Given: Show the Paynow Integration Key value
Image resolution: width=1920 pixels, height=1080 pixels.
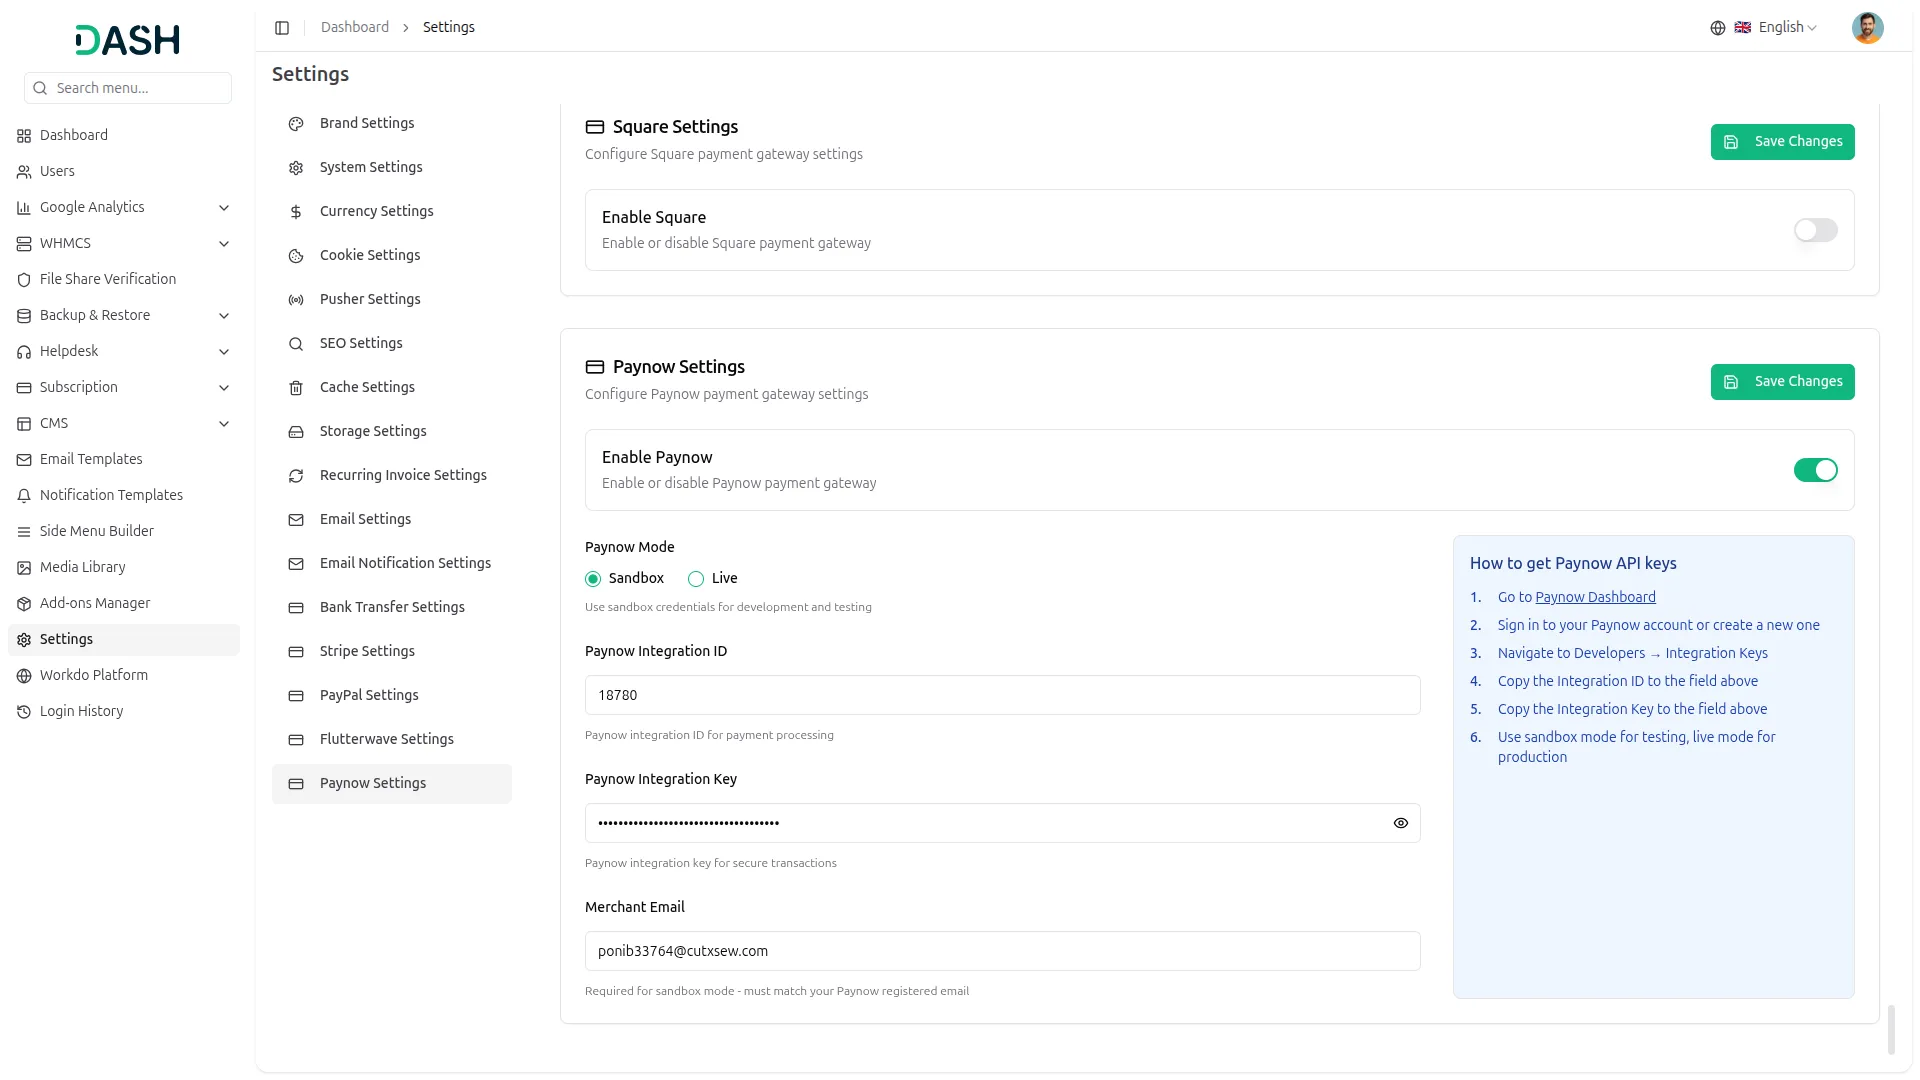Looking at the screenshot, I should (x=1400, y=823).
